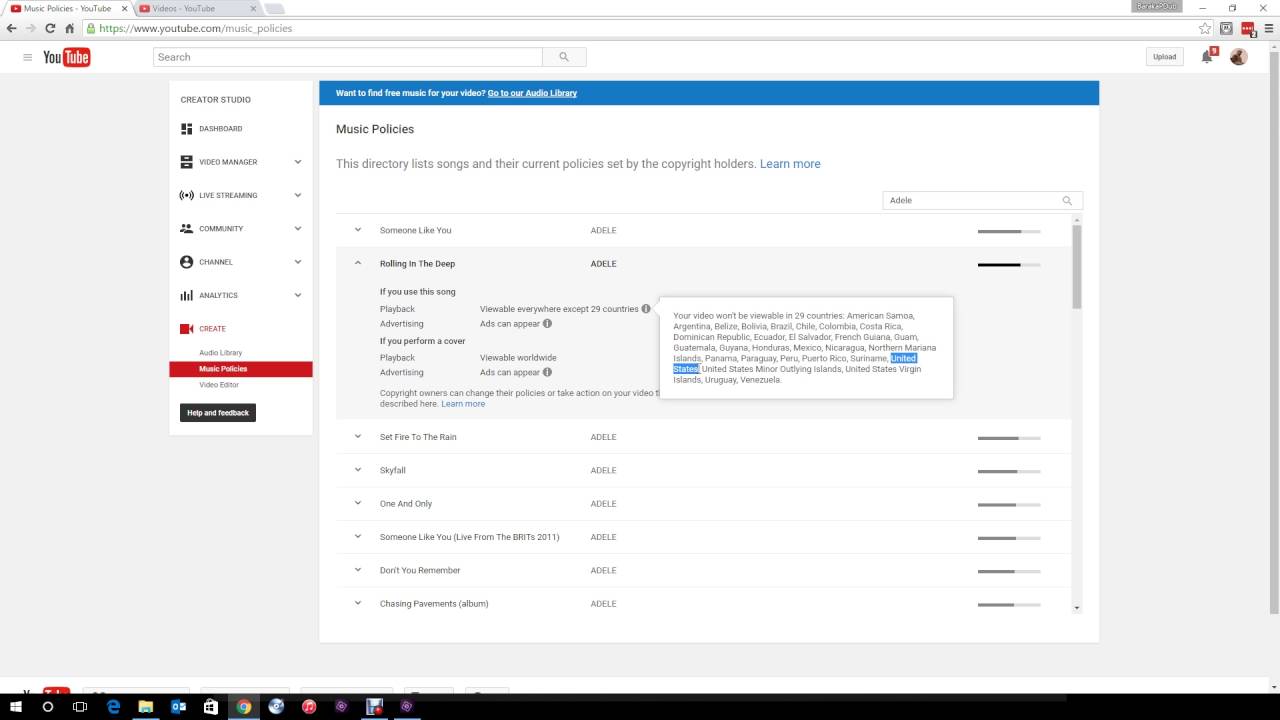Viewport: 1280px width, 720px height.
Task: Click info icon beside cover Ads can appear
Action: [x=547, y=372]
